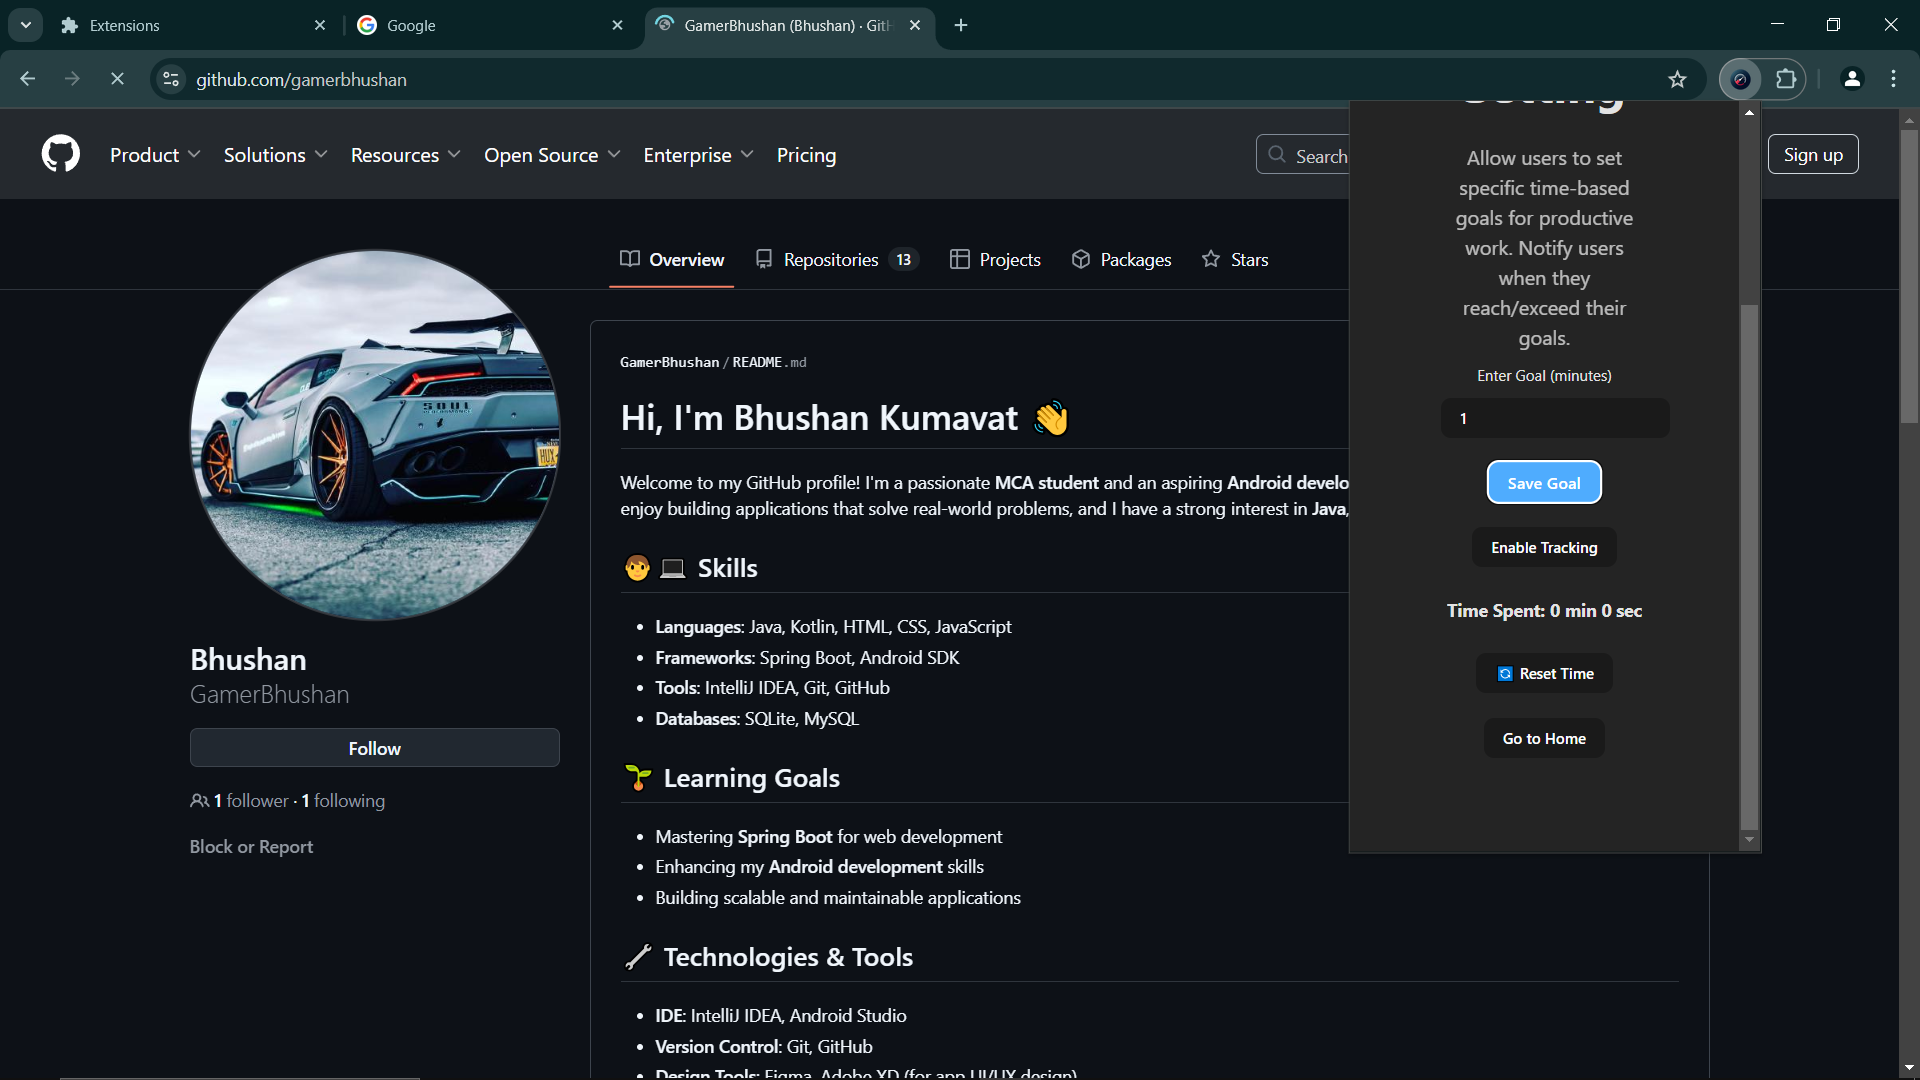Expand the Product dropdown menu
The height and width of the screenshot is (1080, 1920).
click(x=155, y=155)
